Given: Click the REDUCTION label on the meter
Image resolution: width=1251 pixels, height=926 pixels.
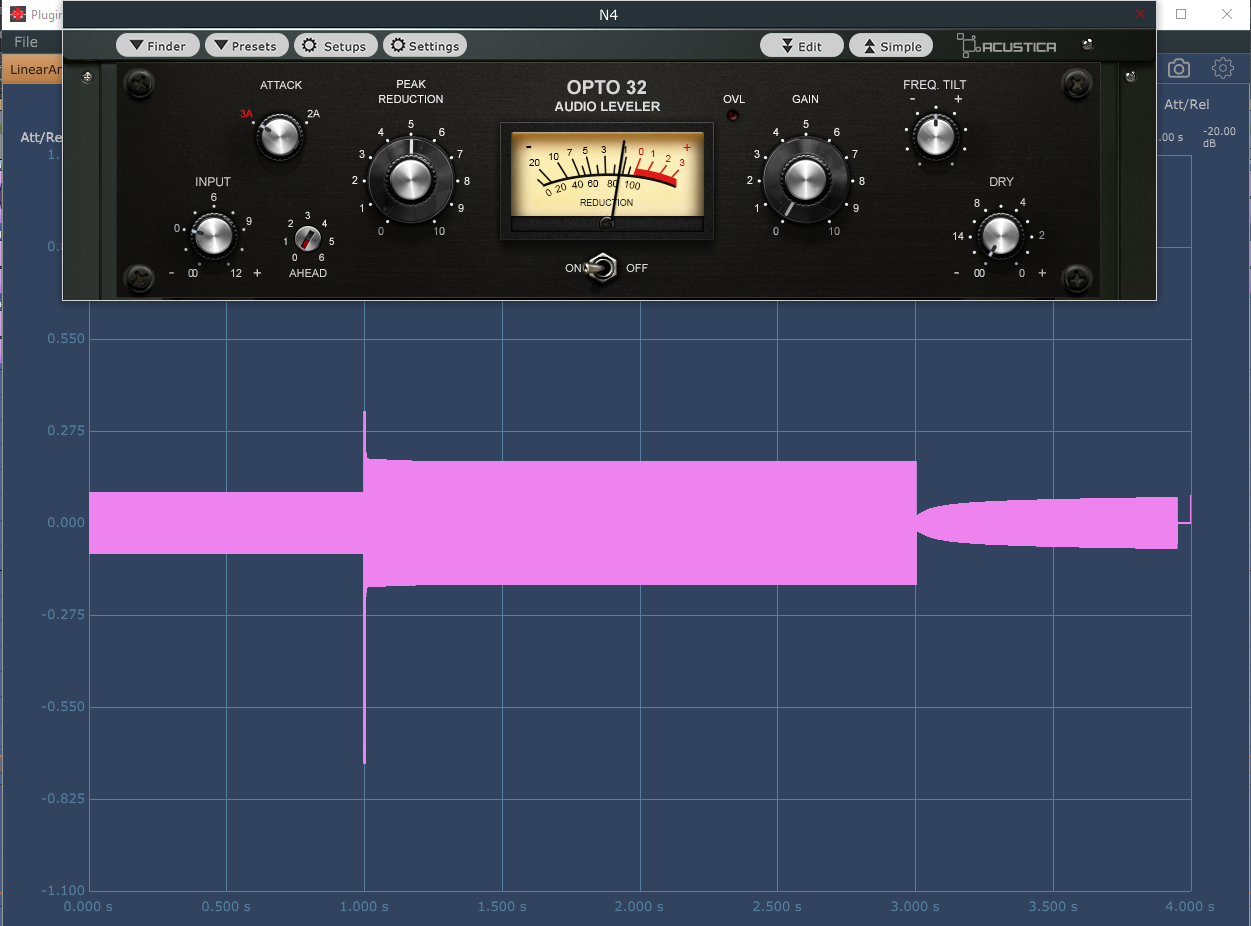Looking at the screenshot, I should (606, 203).
